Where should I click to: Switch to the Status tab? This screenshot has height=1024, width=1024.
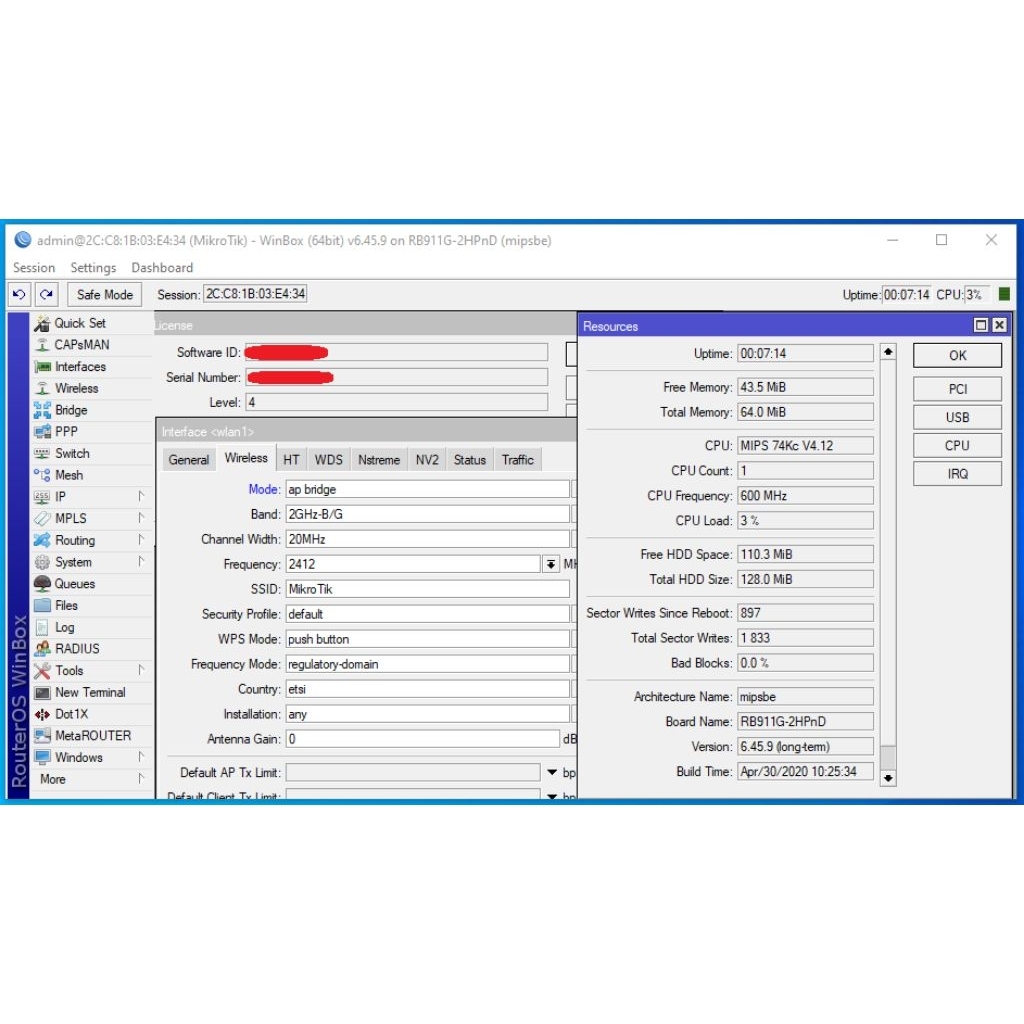(x=470, y=460)
